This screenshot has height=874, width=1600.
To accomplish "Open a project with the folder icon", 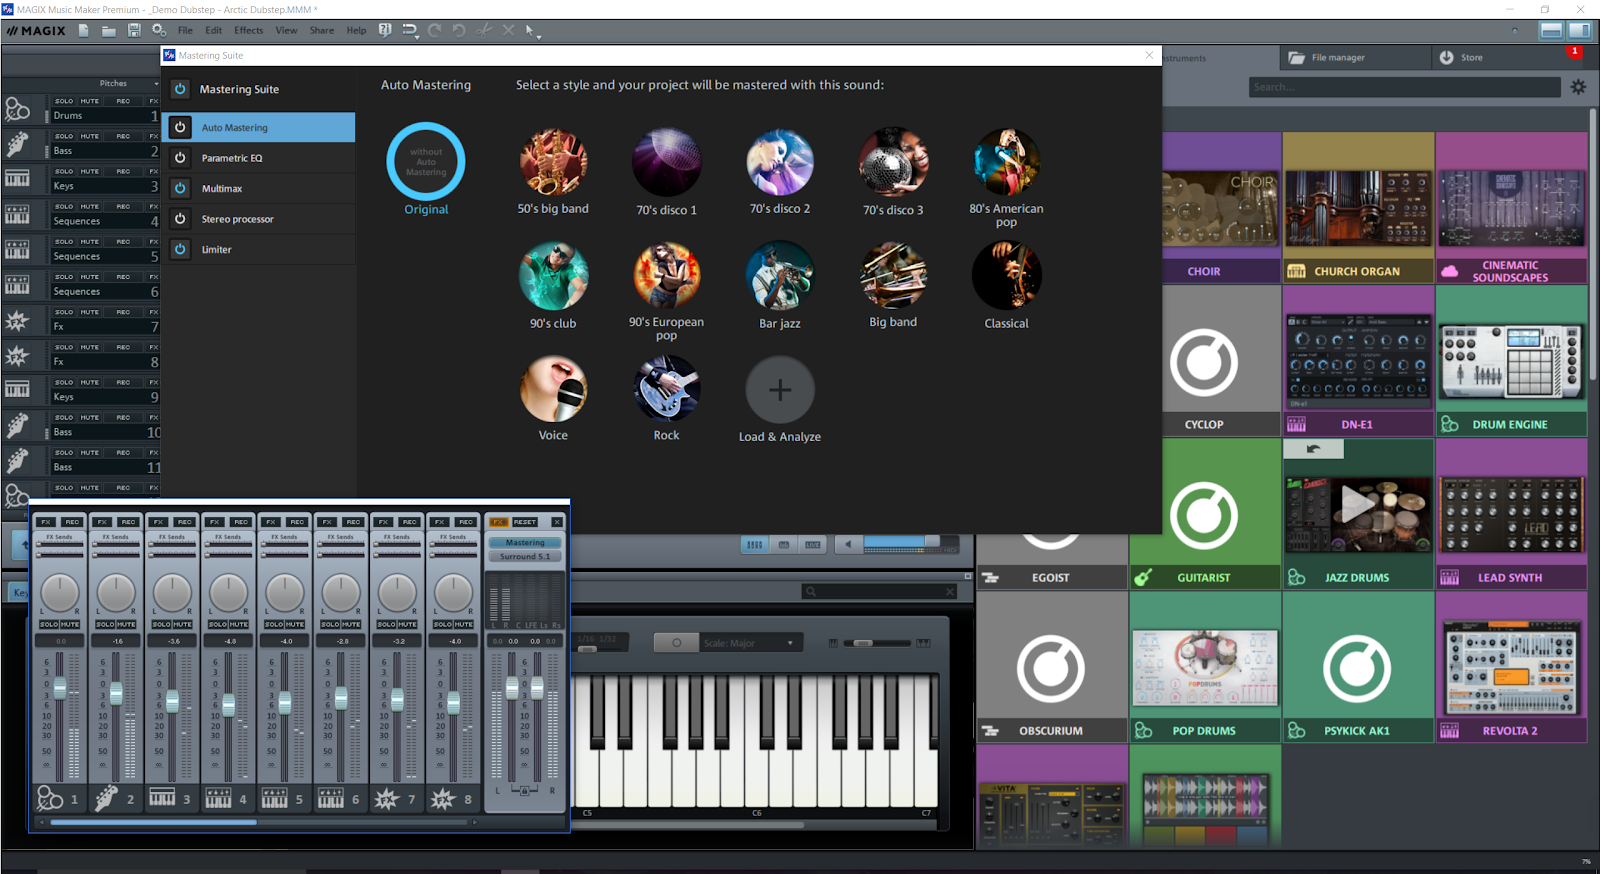I will (x=108, y=31).
